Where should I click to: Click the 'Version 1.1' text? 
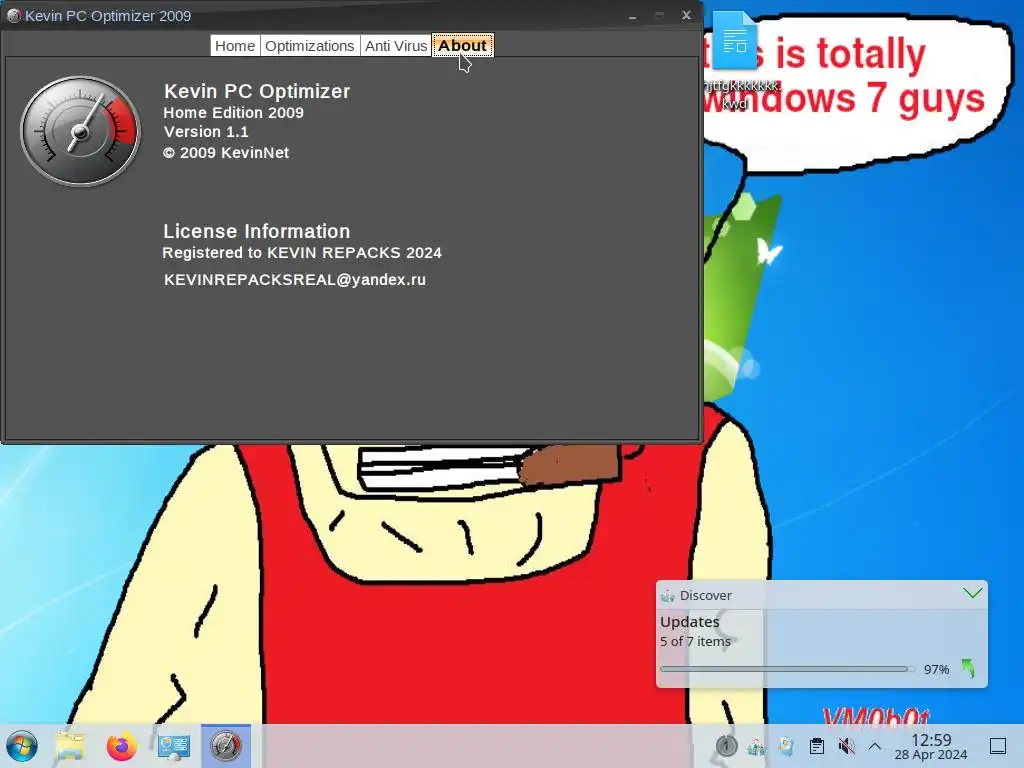tap(206, 132)
